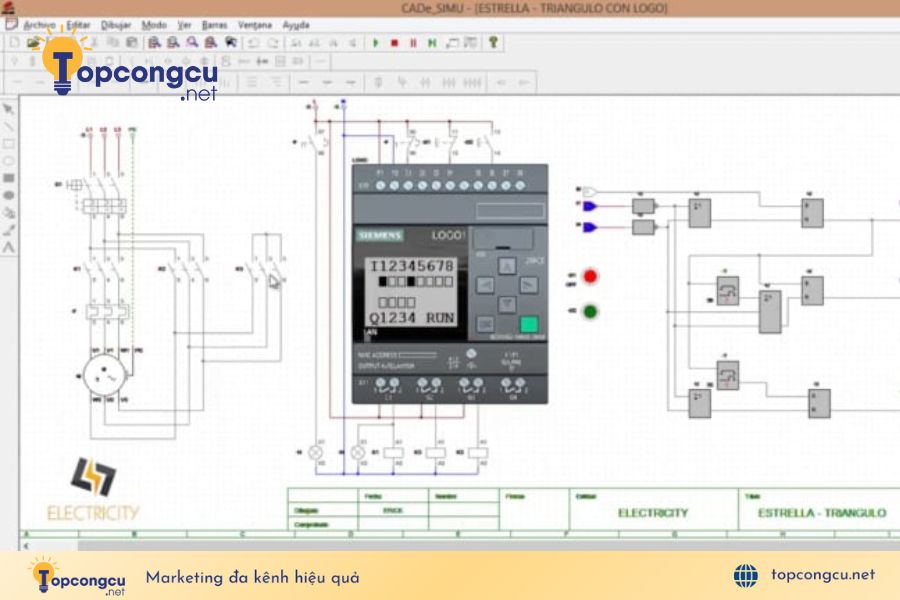Open a file with the folder icon

coord(33,42)
